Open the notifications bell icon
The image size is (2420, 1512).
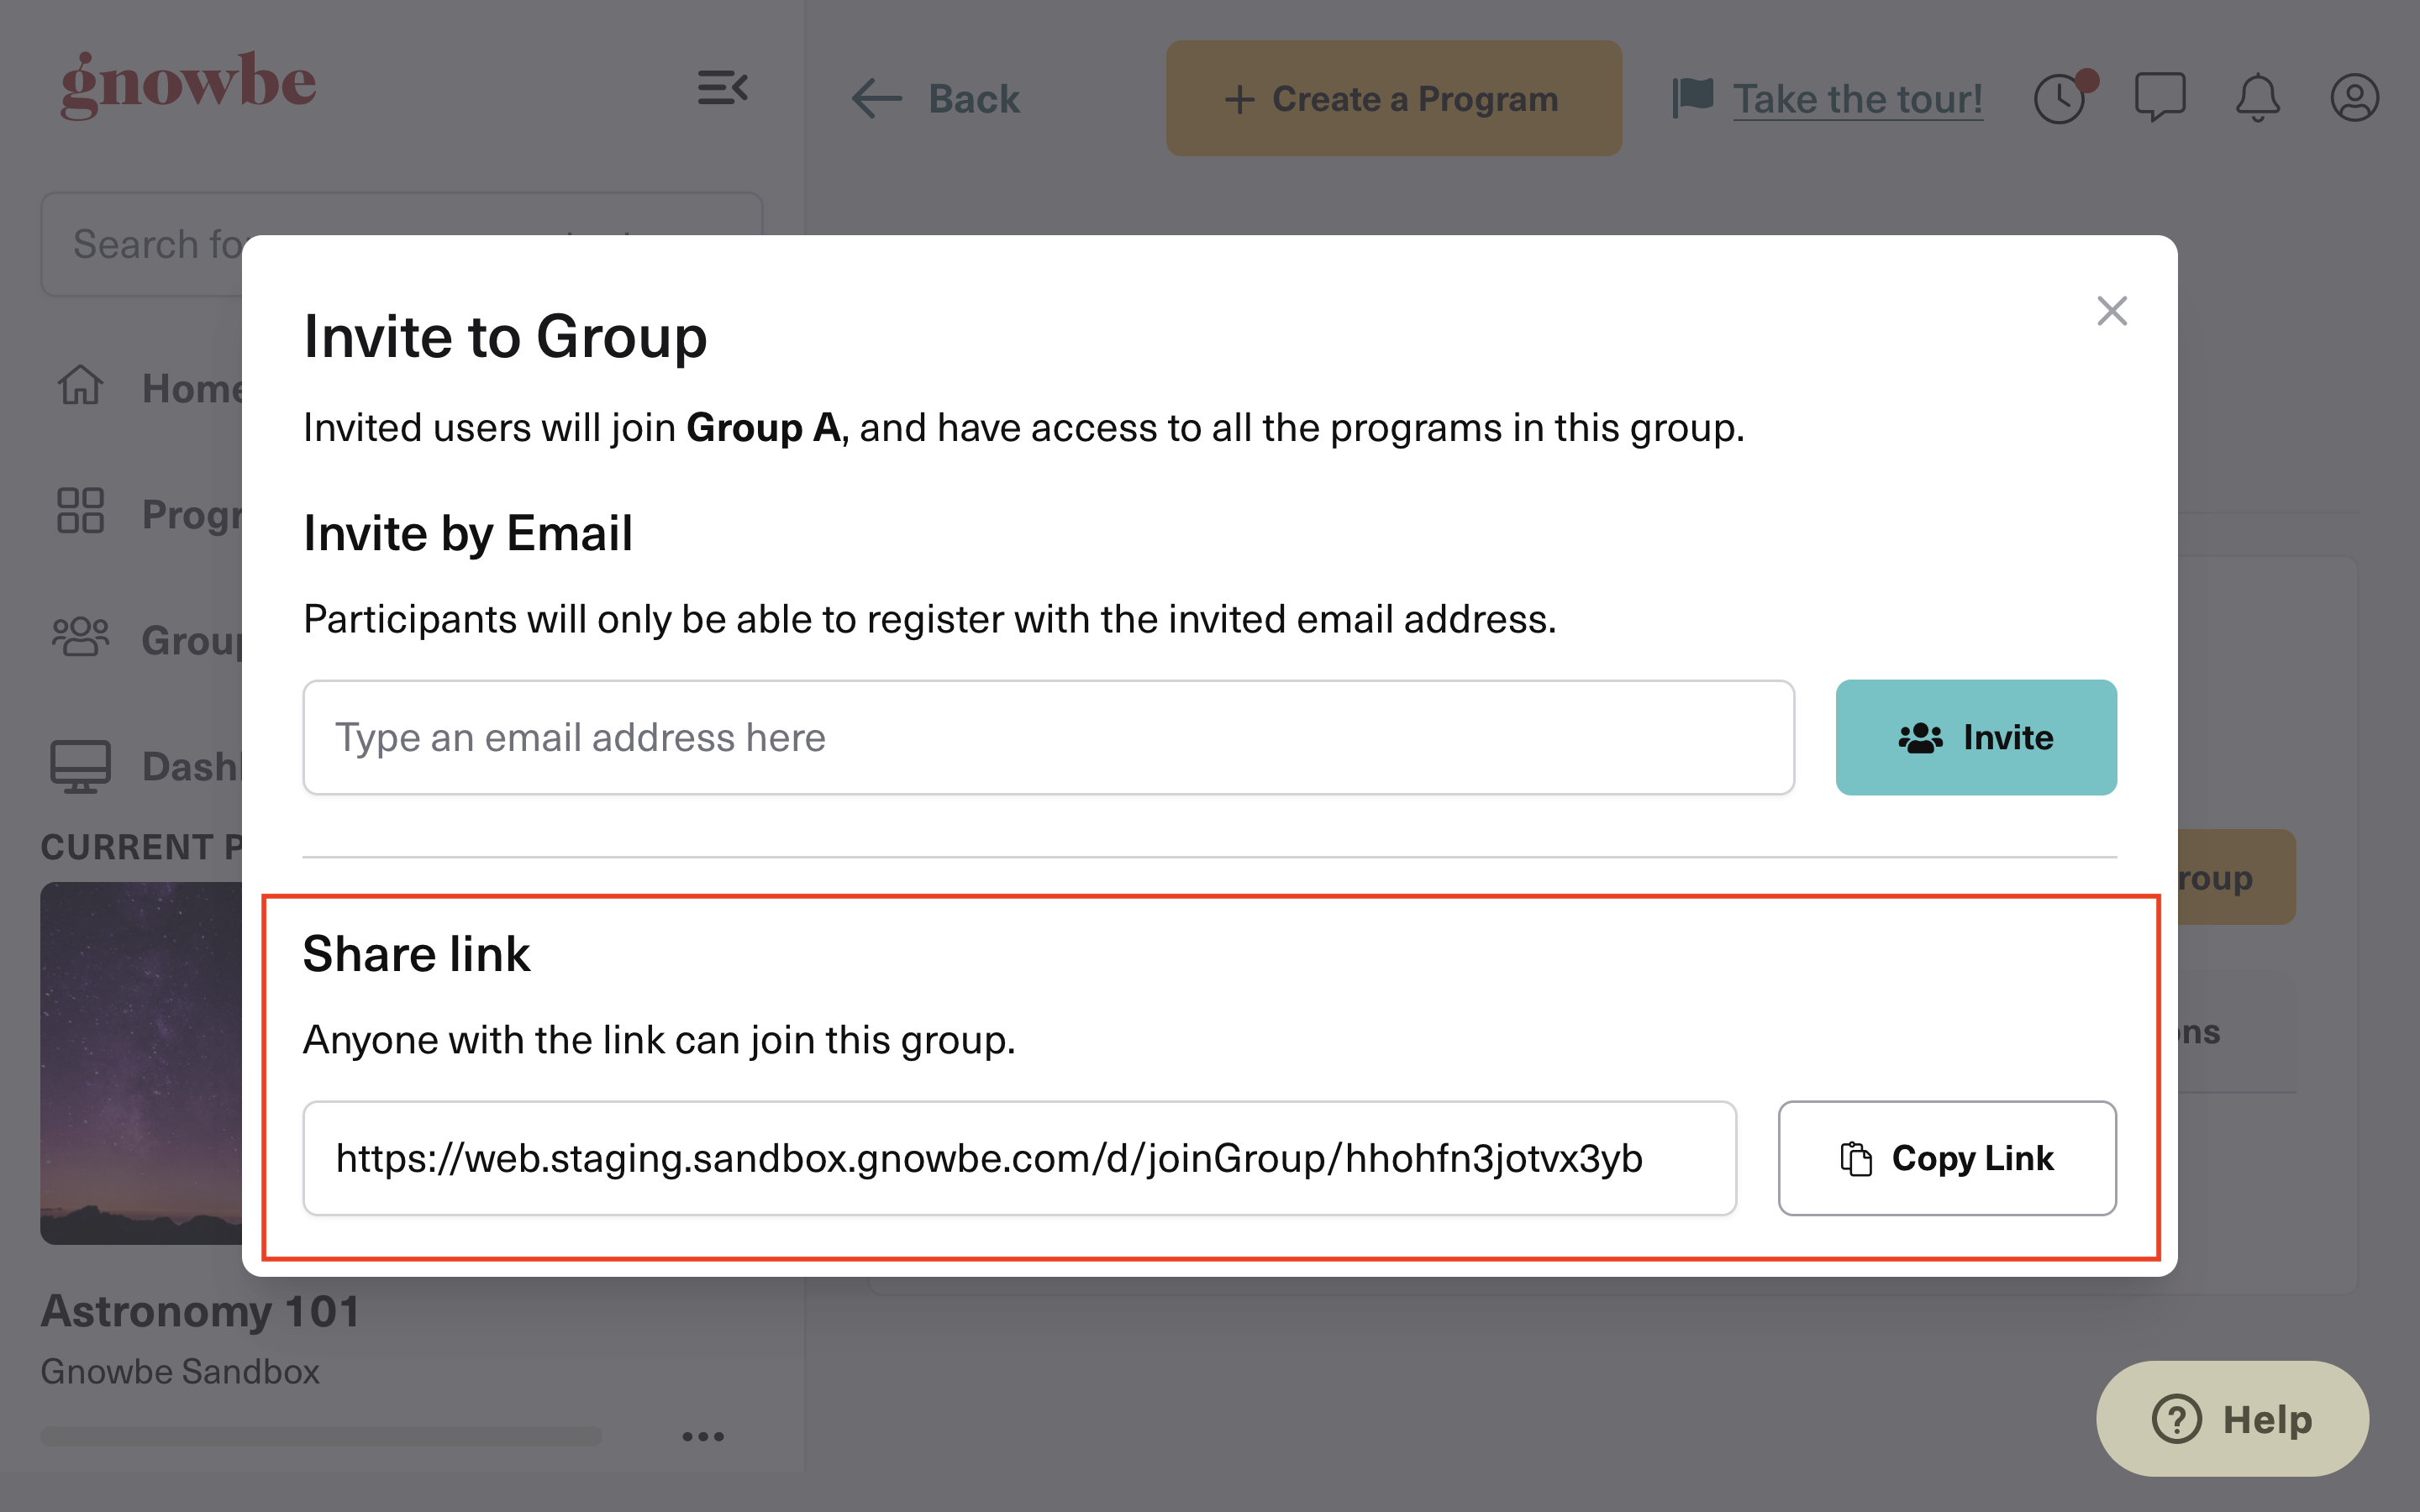[2257, 98]
